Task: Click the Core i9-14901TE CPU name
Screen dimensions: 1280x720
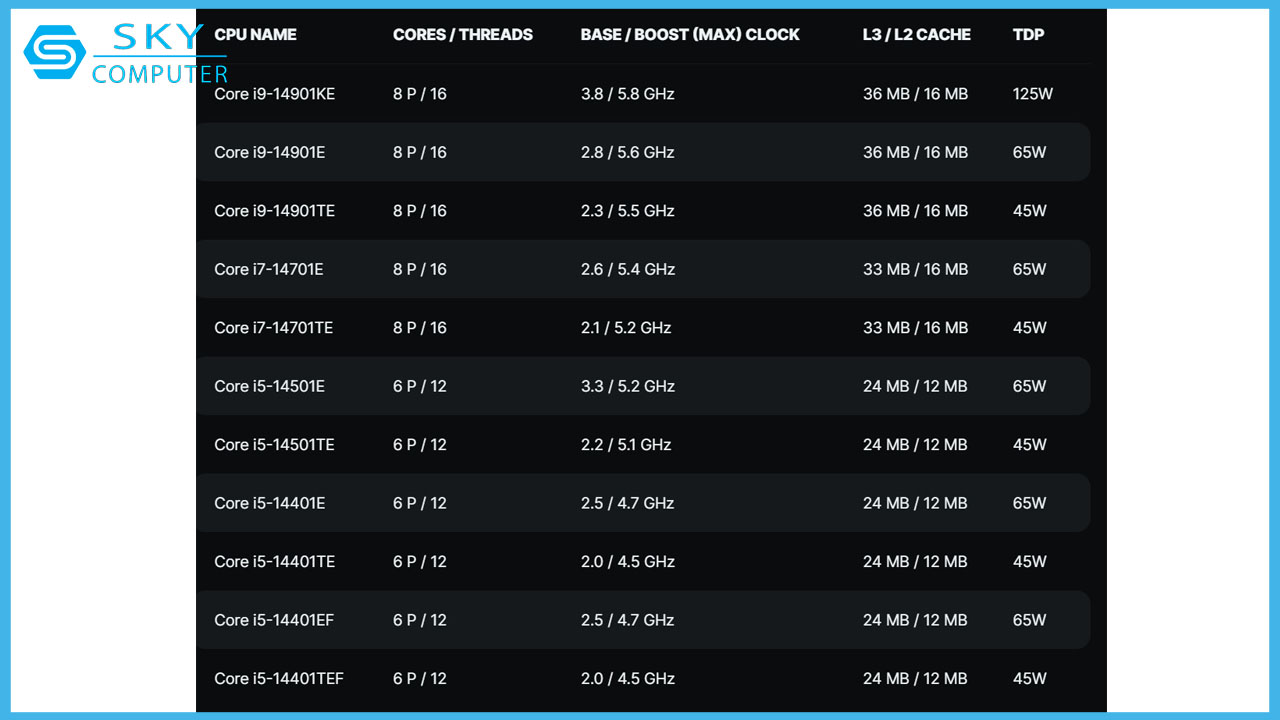Action: coord(274,211)
